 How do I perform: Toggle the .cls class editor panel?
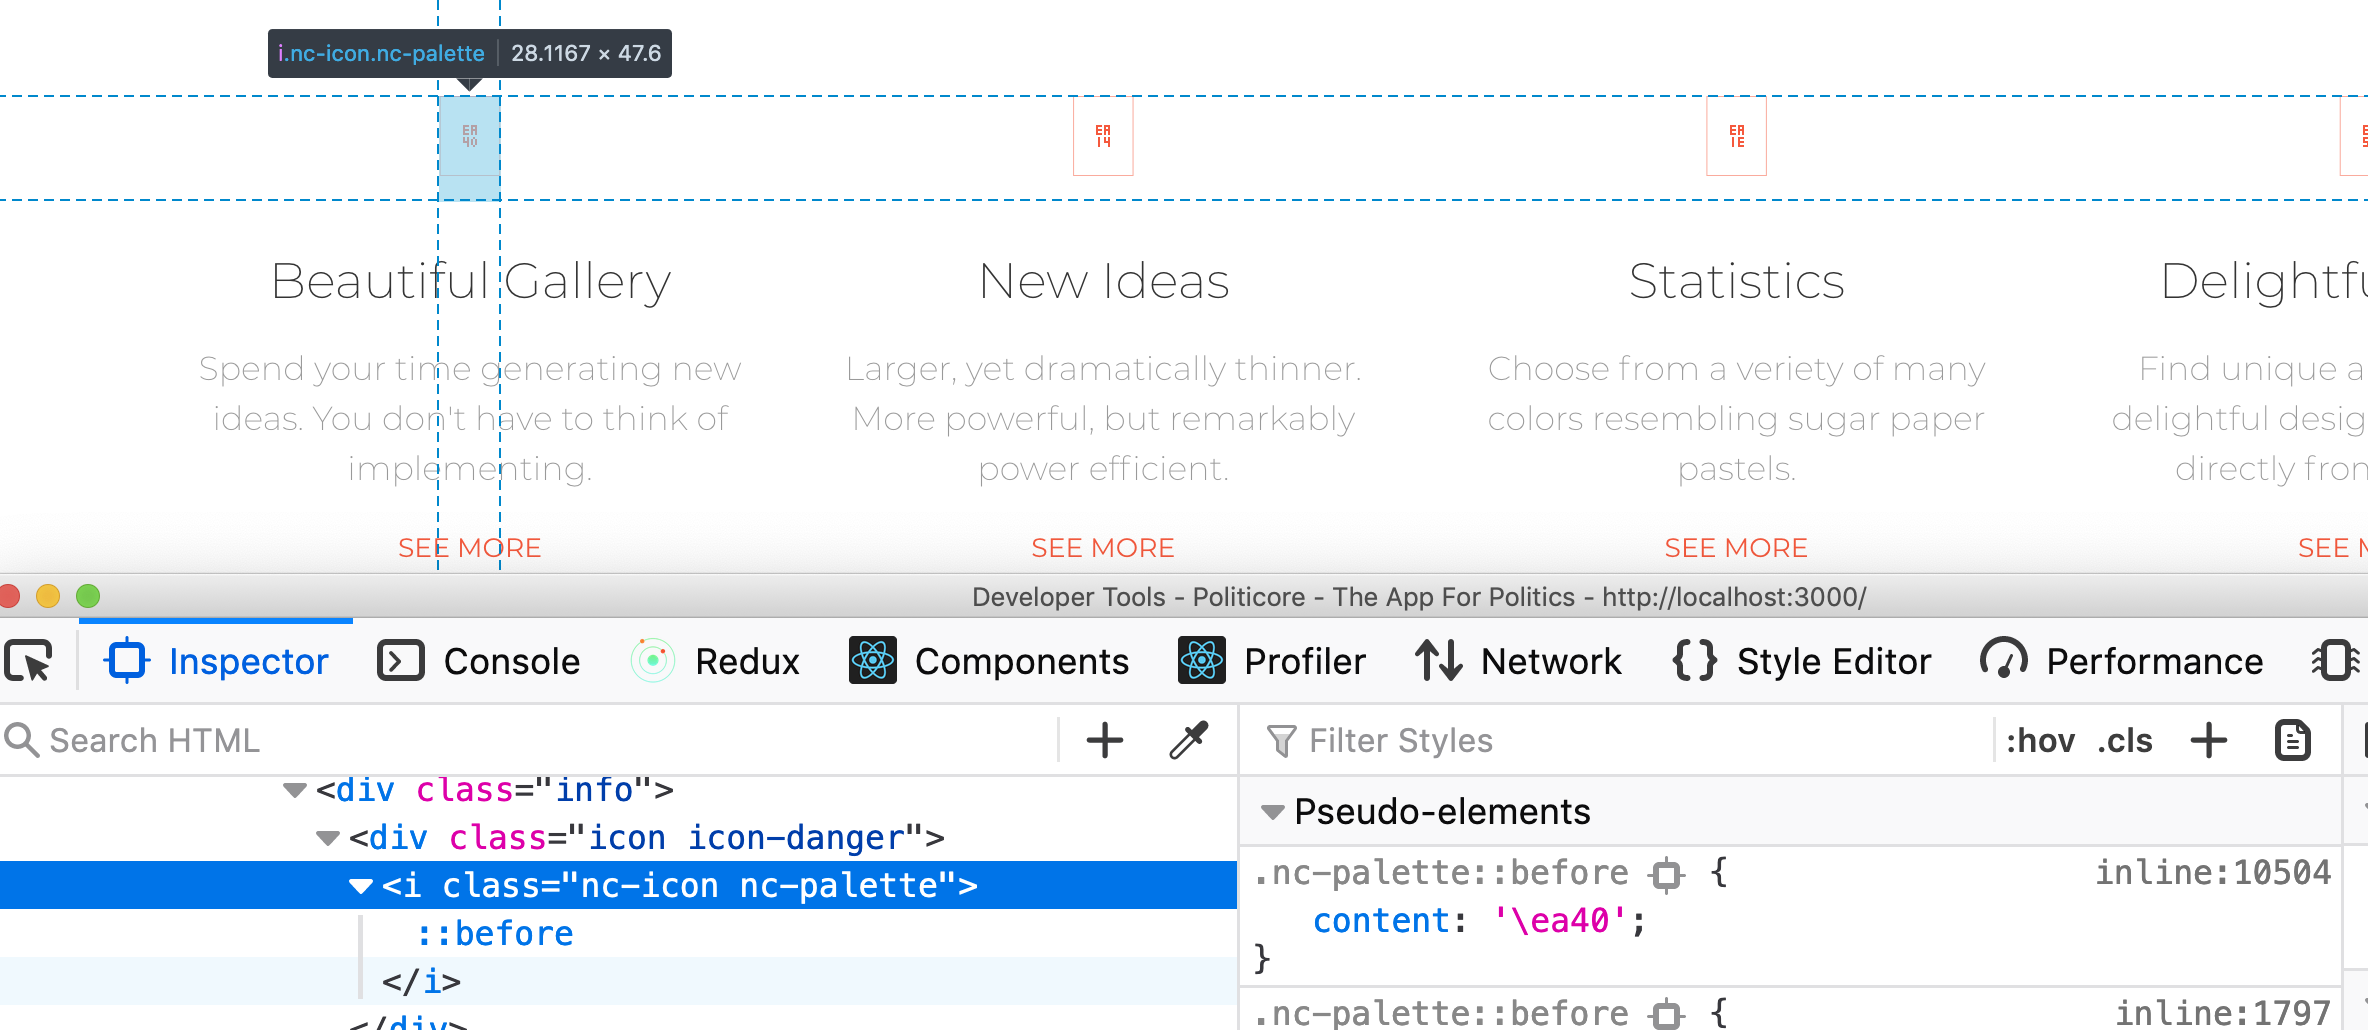click(x=2127, y=740)
